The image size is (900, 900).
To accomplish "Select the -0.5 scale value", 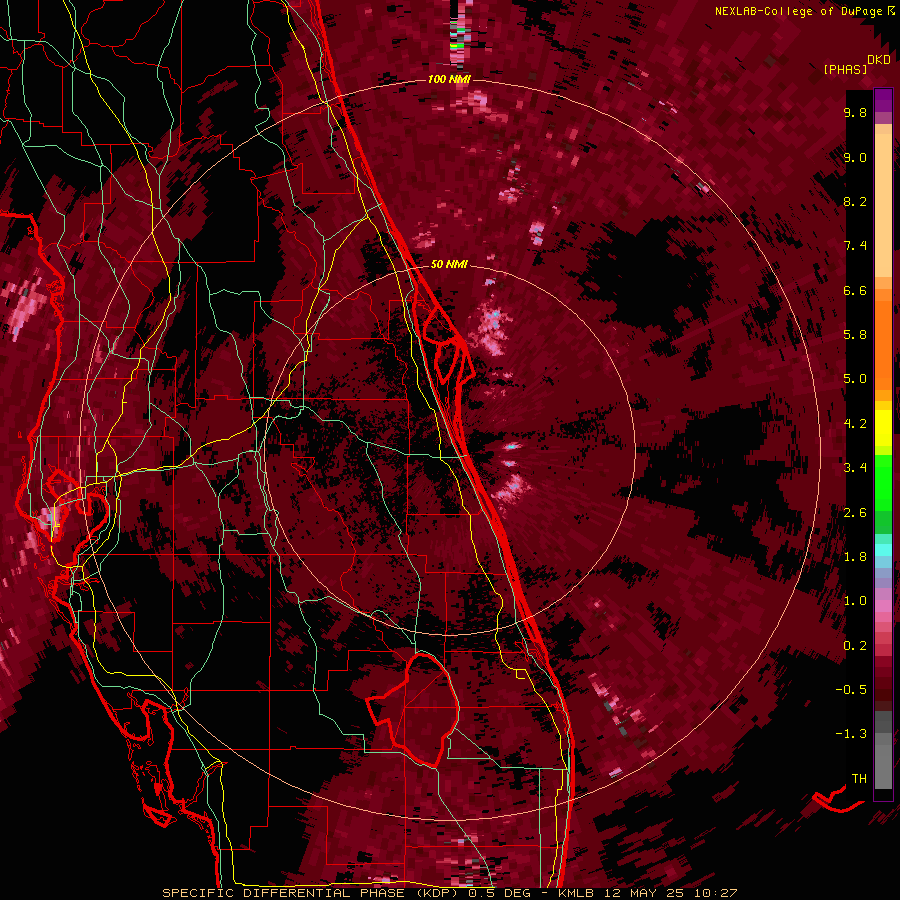I will coord(851,690).
